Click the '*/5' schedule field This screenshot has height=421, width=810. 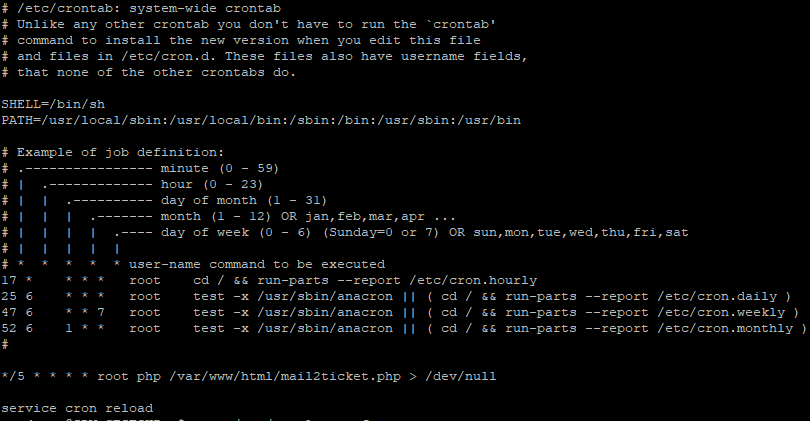13,376
